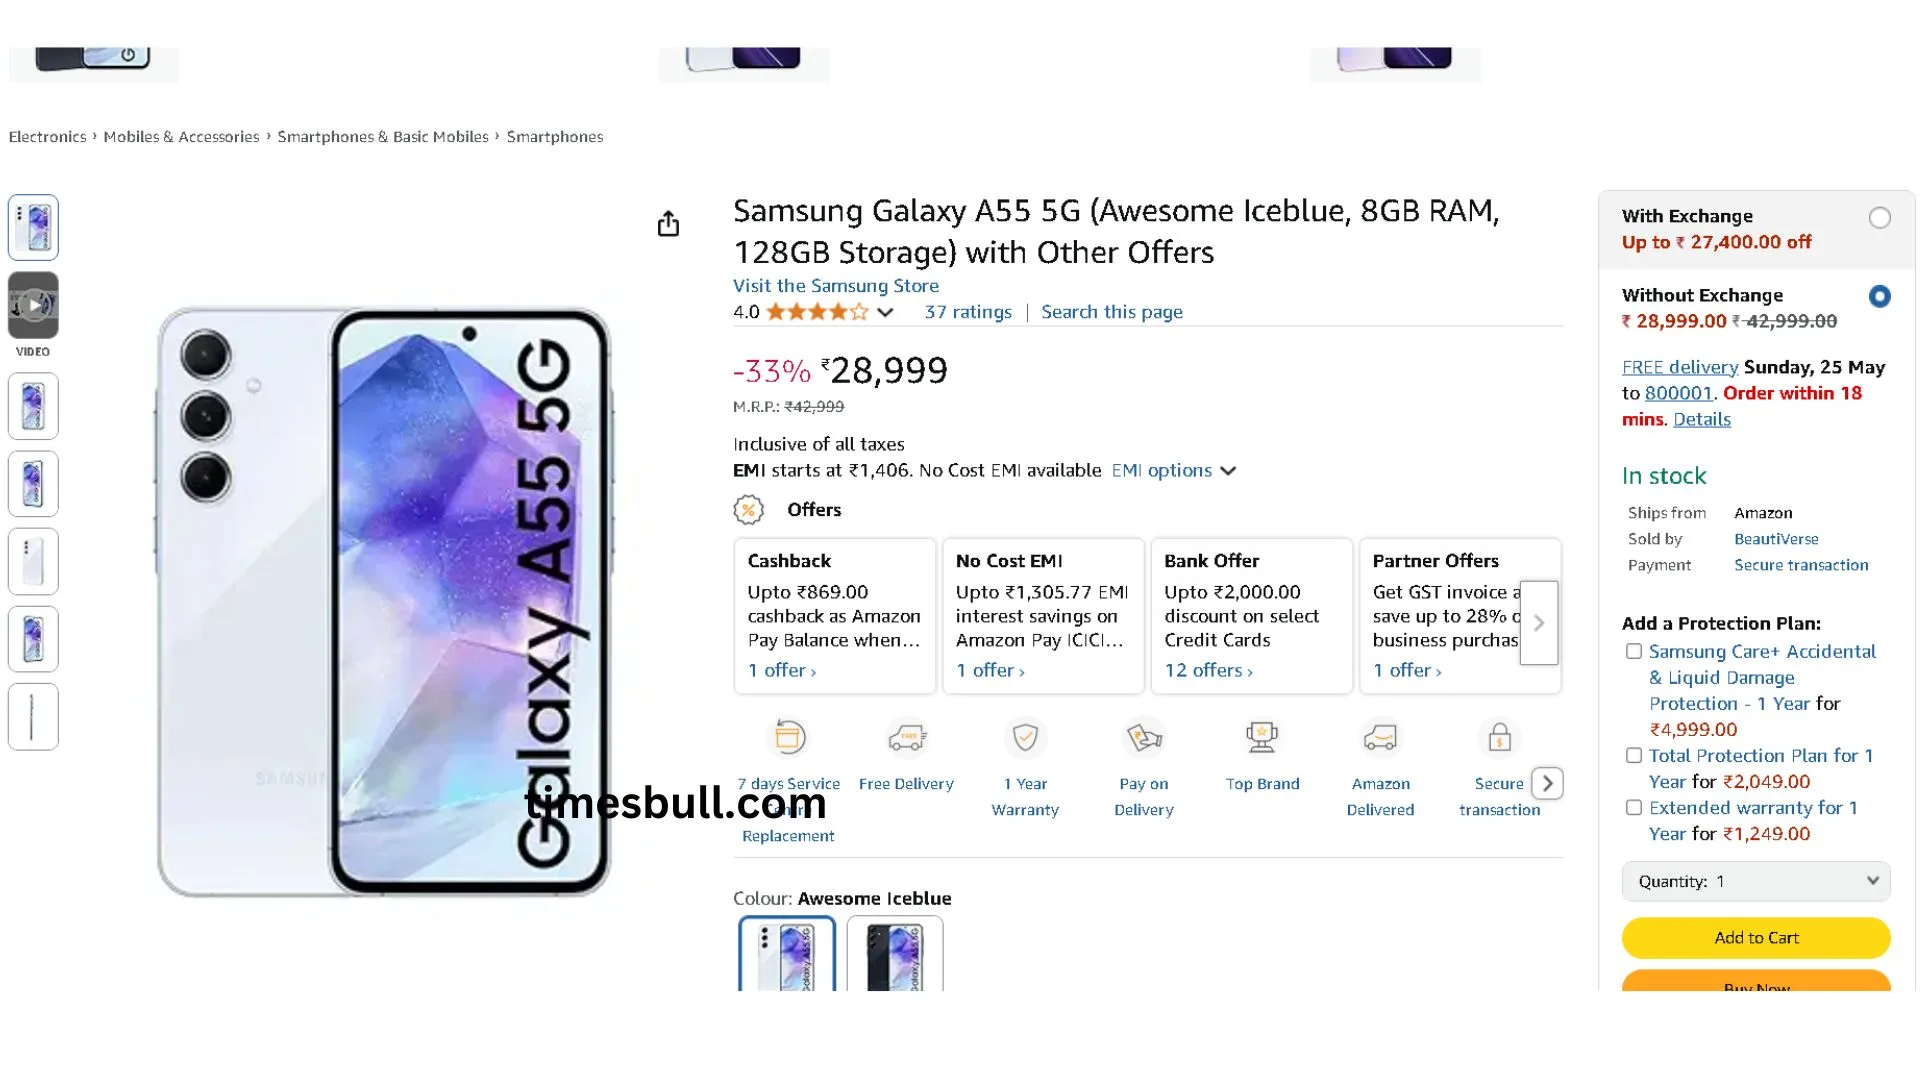
Task: Open Mobiles & Accessories breadcrumb
Action: 181,137
